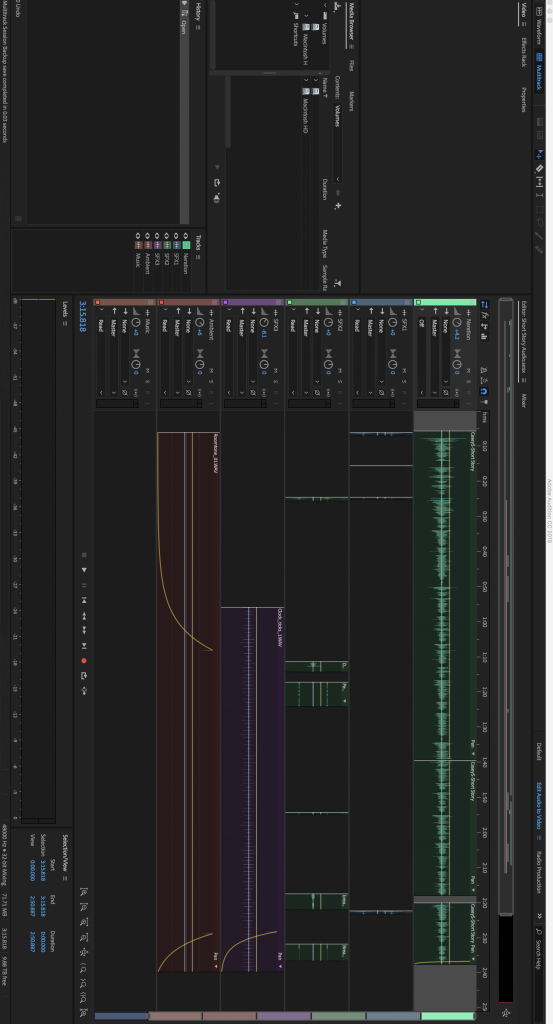Open Ambient track Master output dropdown
Viewport: 553px width, 1024px height.
(177, 357)
